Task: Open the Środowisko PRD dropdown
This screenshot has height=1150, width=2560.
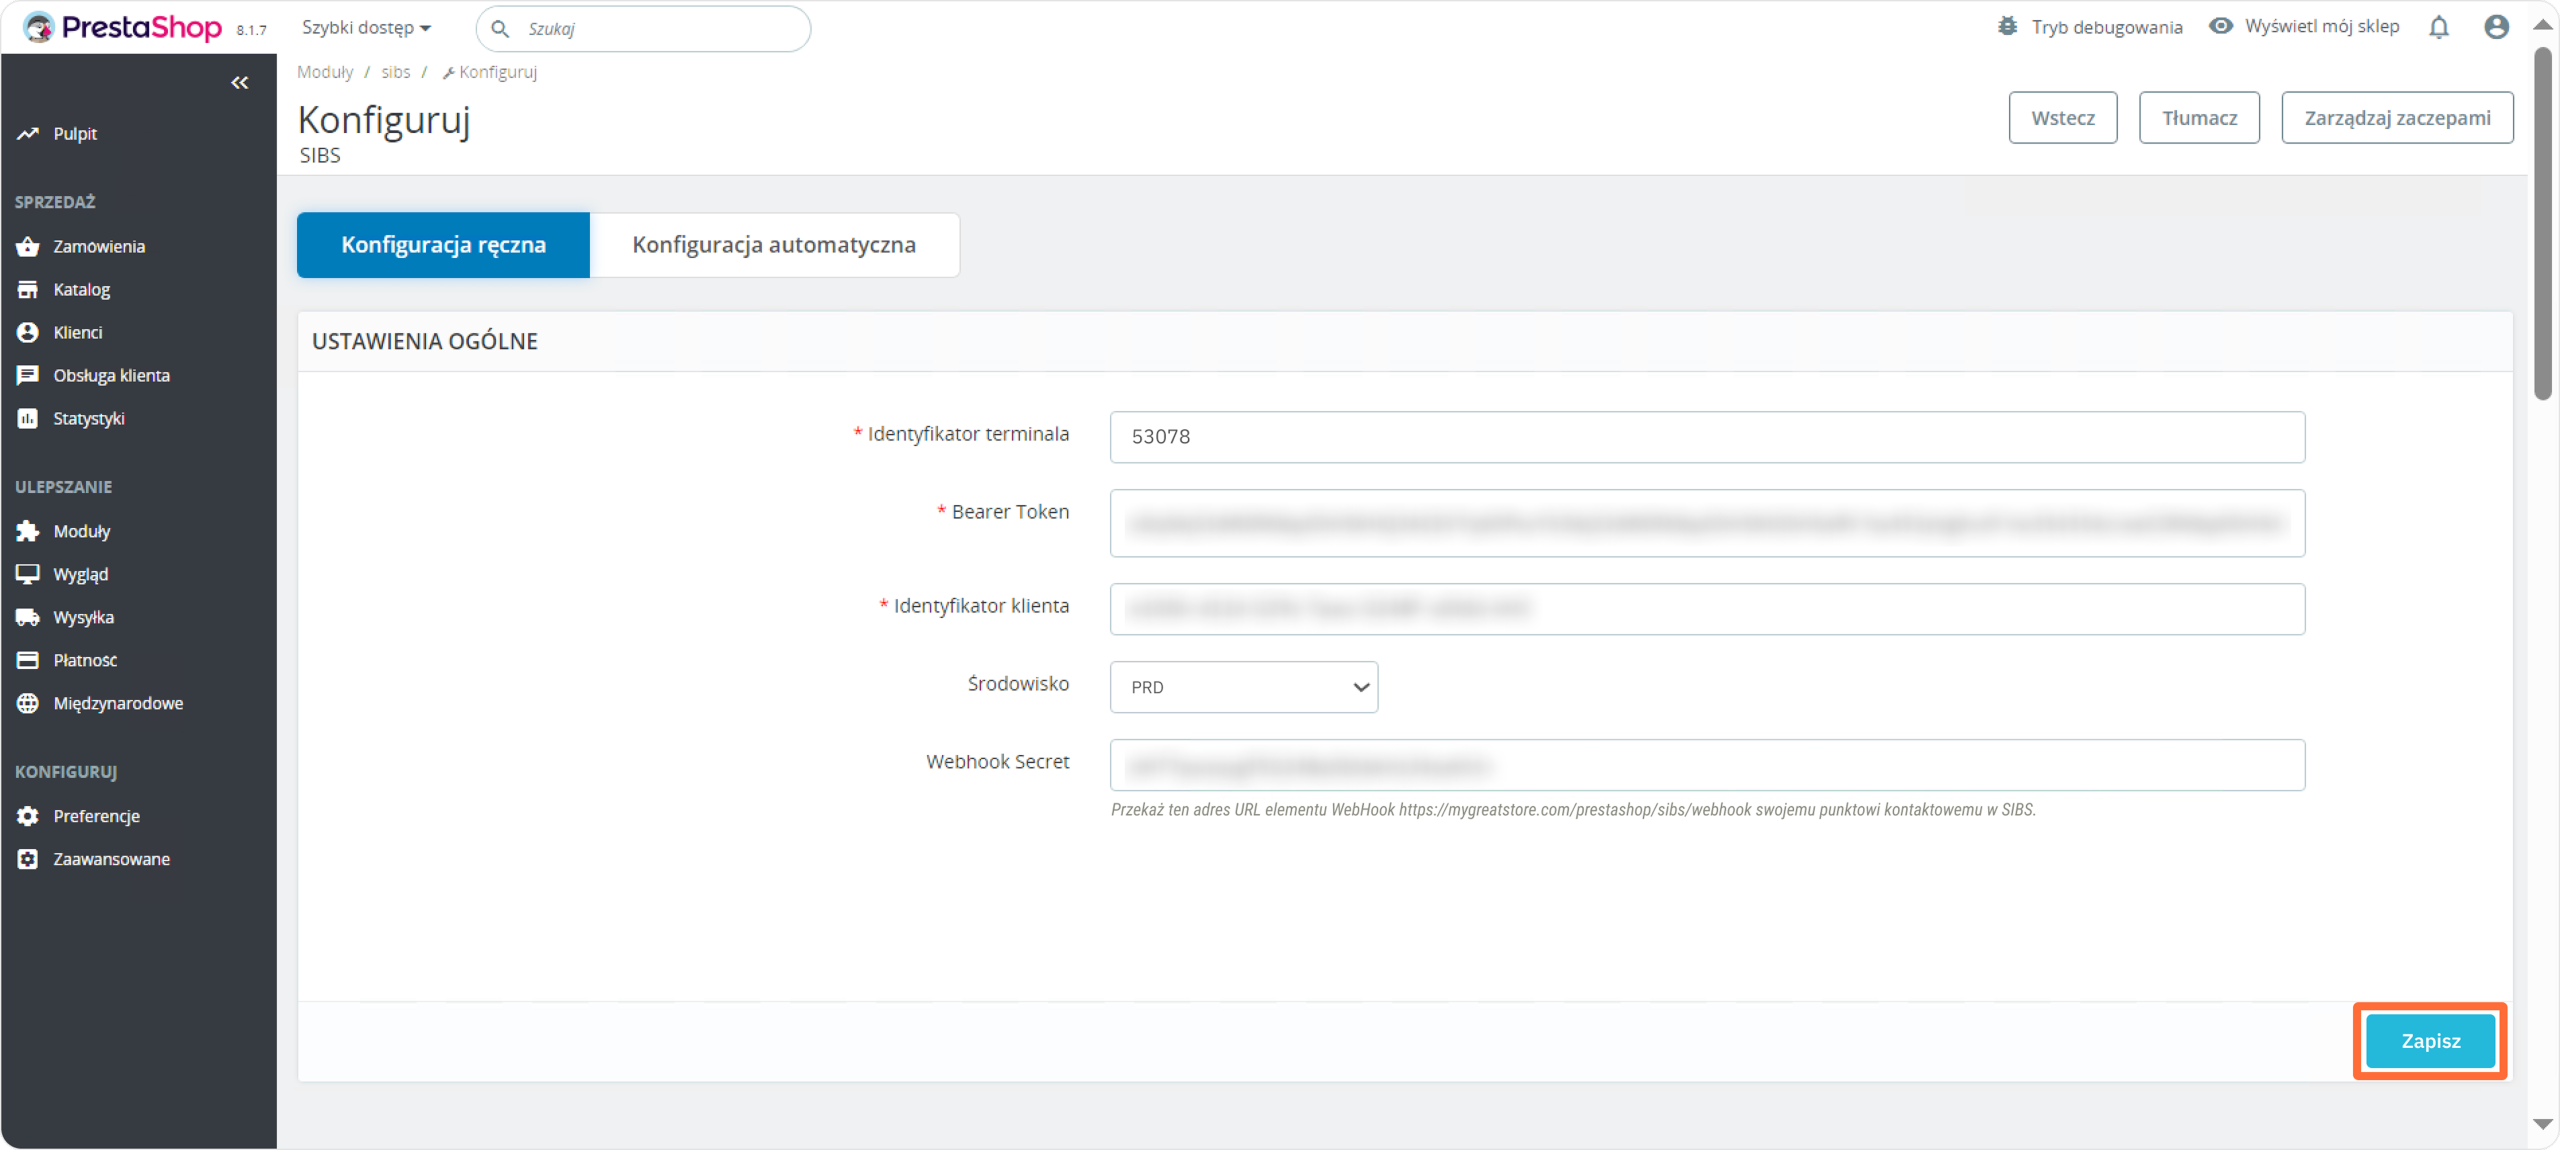Action: pyautogui.click(x=1243, y=687)
